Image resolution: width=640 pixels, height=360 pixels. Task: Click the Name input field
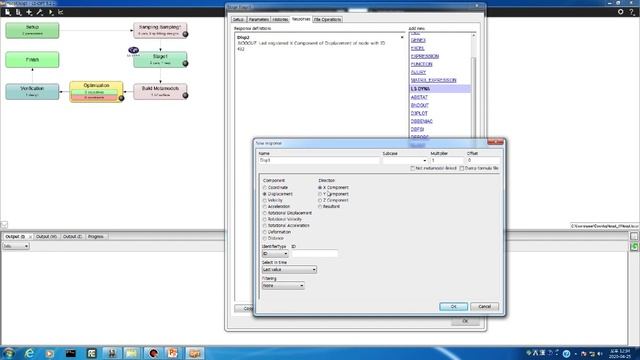click(319, 160)
